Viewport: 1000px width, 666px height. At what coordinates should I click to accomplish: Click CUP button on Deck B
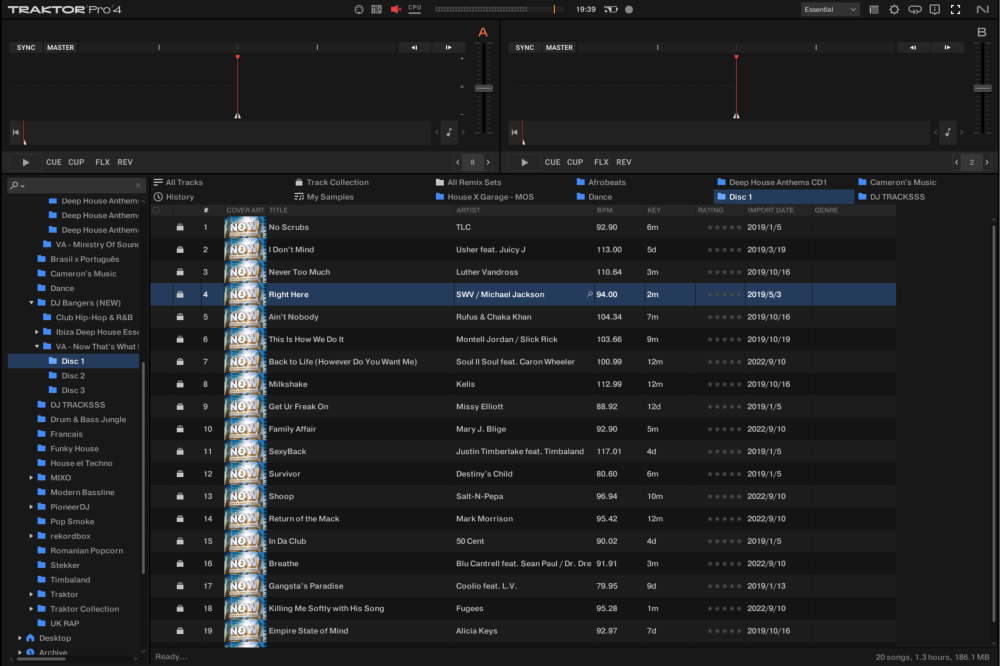(x=575, y=162)
